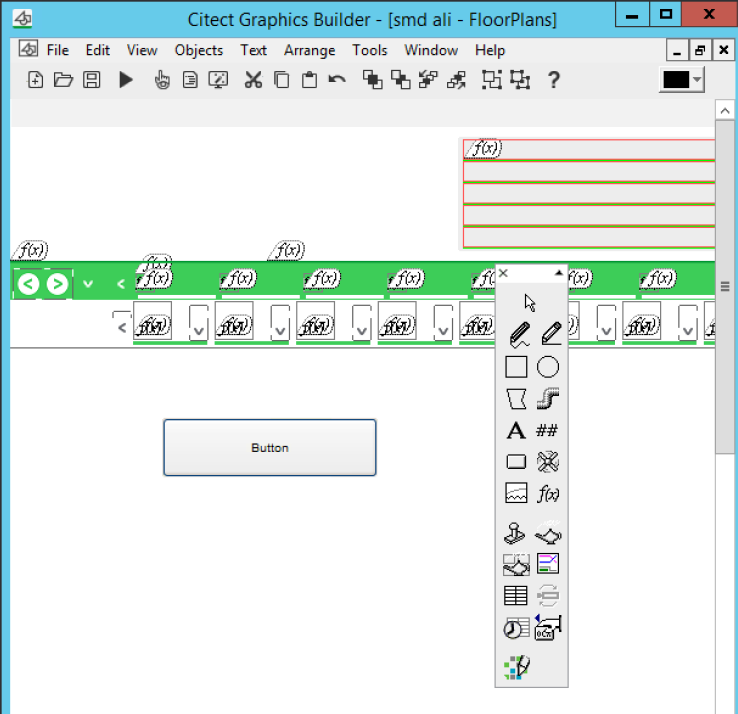Click the Group objects toolbar icon
The height and width of the screenshot is (714, 738).
click(492, 80)
